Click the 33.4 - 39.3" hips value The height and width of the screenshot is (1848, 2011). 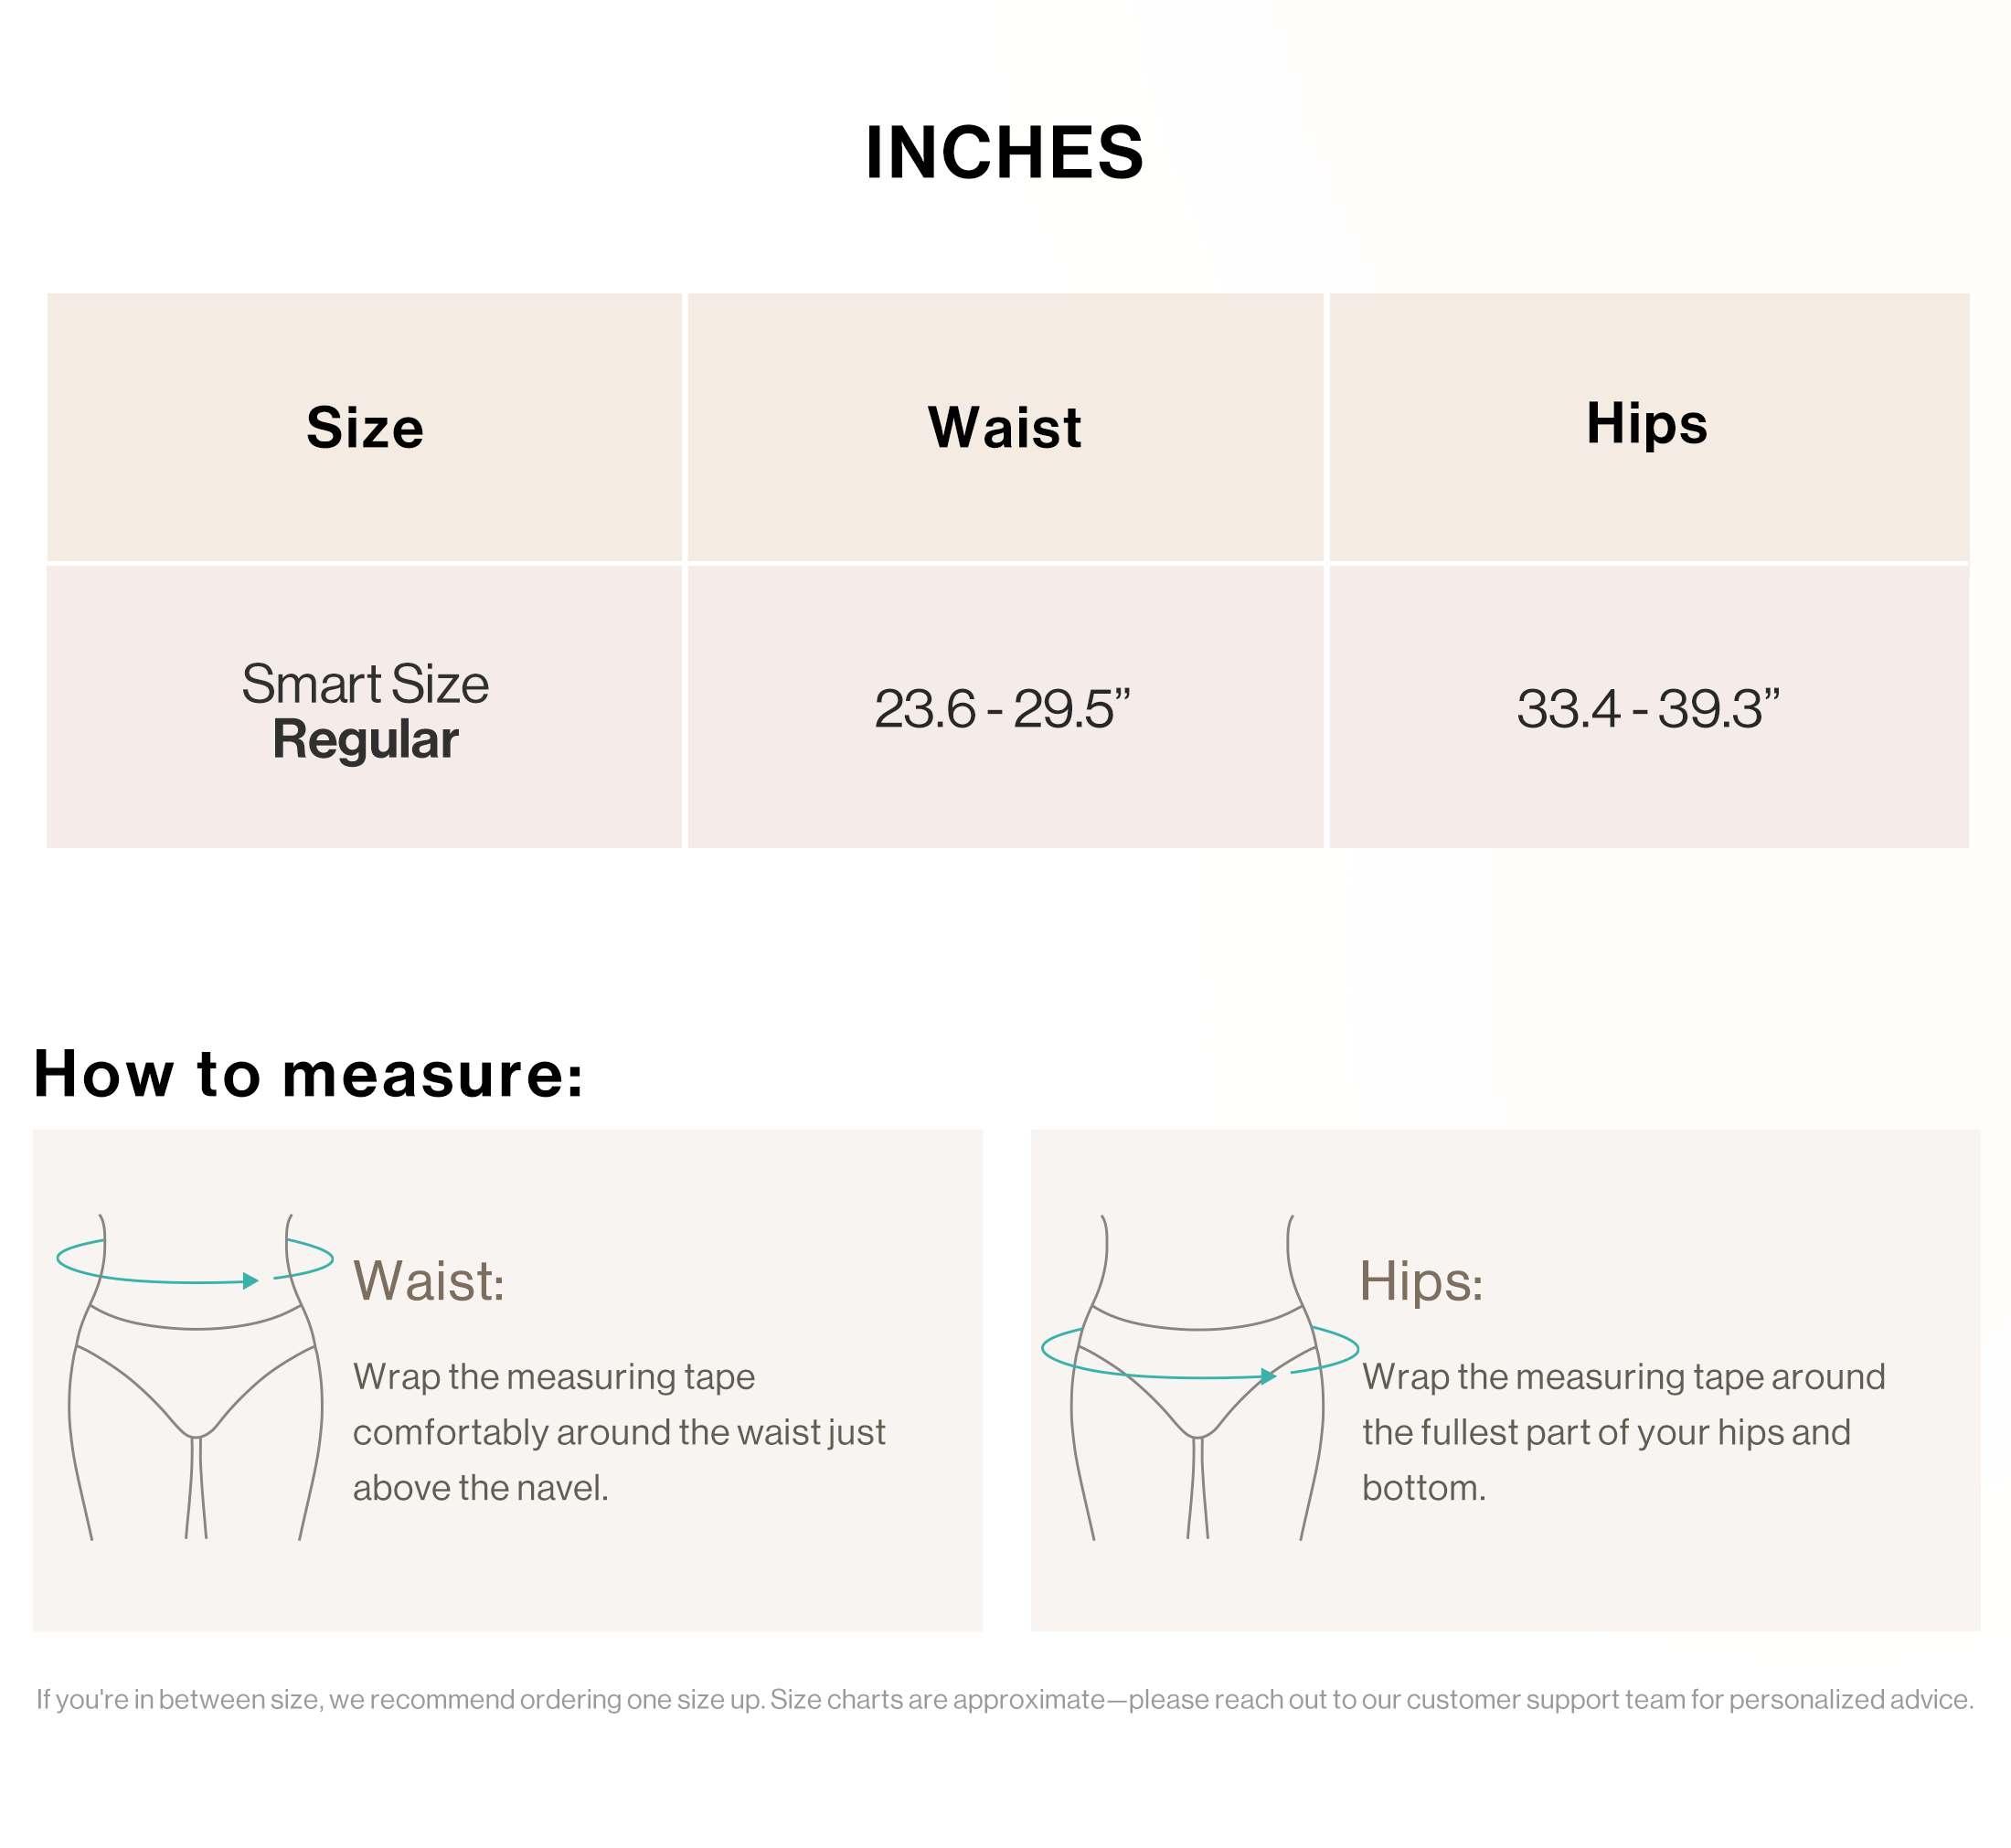tap(1648, 707)
